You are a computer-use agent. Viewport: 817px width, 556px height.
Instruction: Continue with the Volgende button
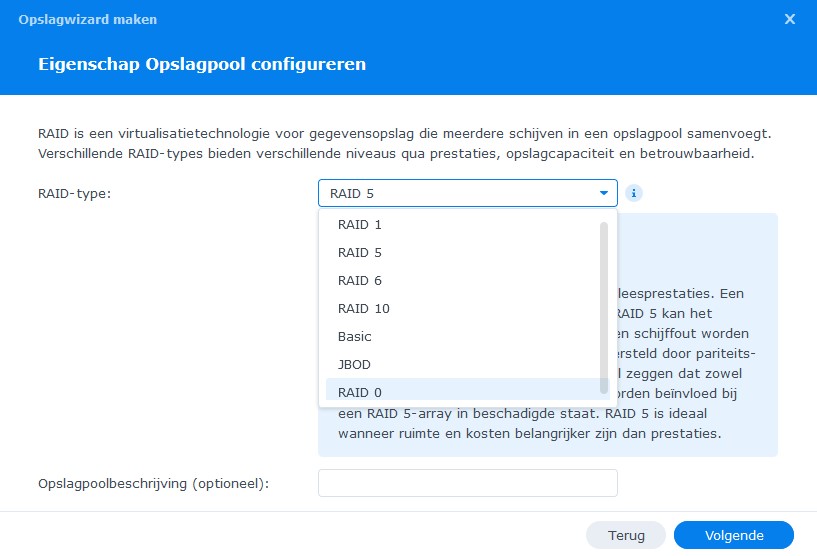click(734, 535)
